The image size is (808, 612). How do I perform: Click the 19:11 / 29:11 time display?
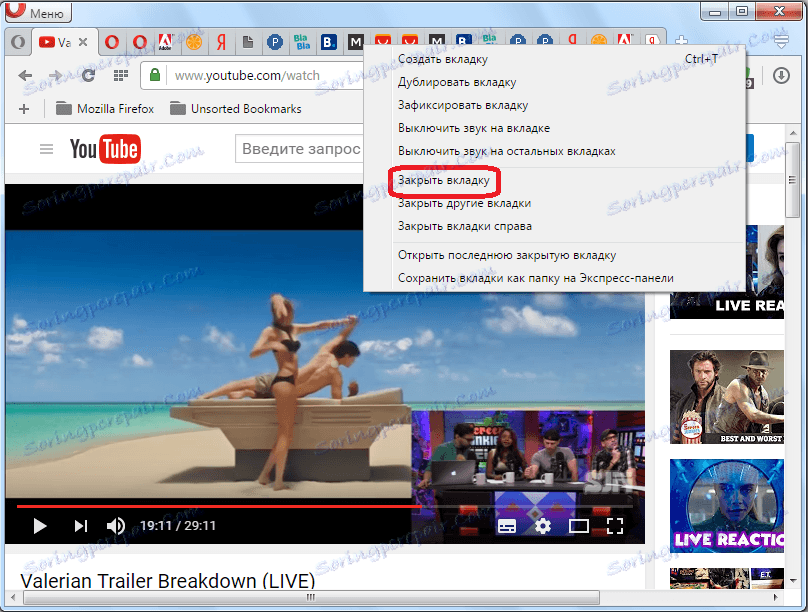(178, 526)
